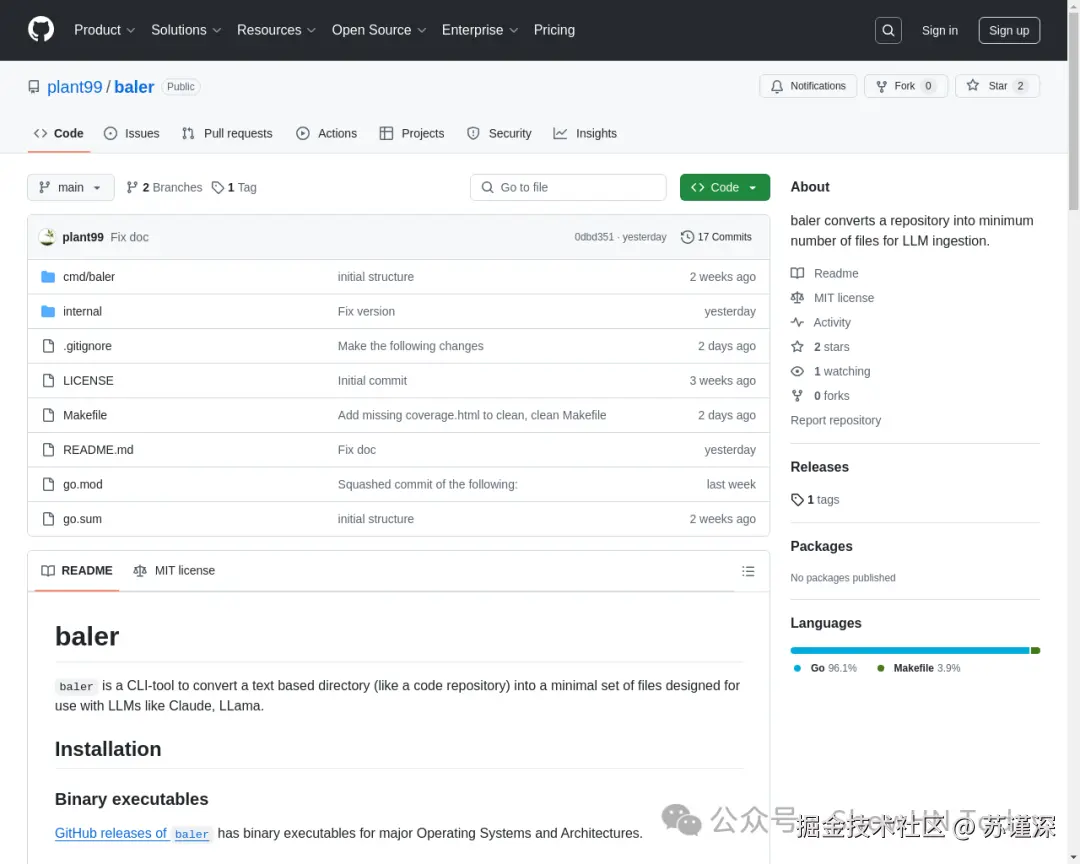Expand the Resources menu
This screenshot has height=864, width=1080.
276,30
